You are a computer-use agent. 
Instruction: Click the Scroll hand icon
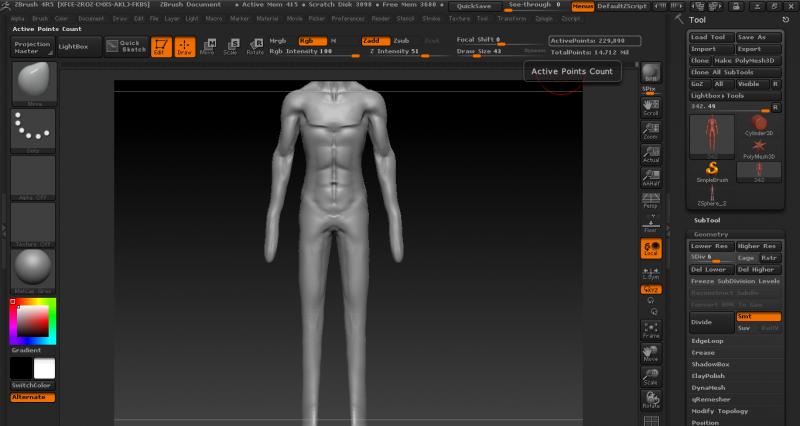651,109
